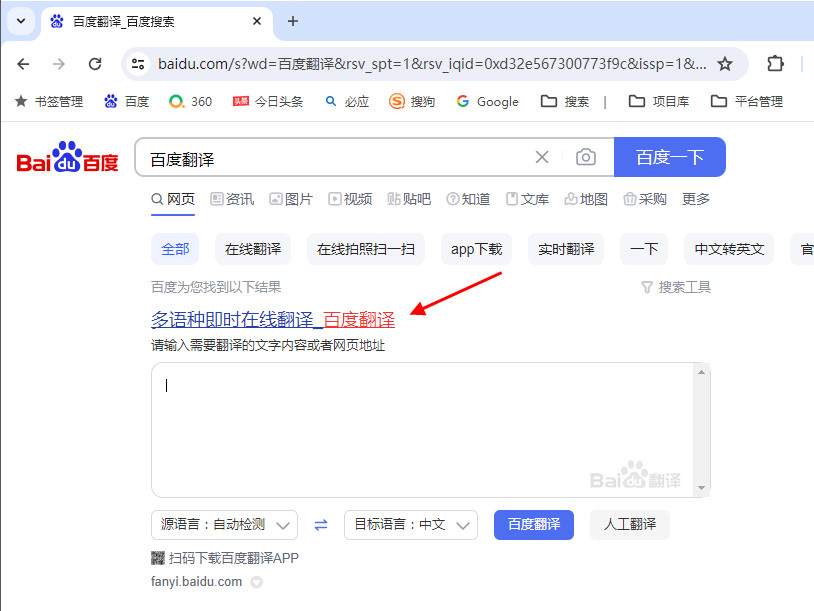This screenshot has height=611, width=814.
Task: Switch to 图片 tab
Action: 291,199
